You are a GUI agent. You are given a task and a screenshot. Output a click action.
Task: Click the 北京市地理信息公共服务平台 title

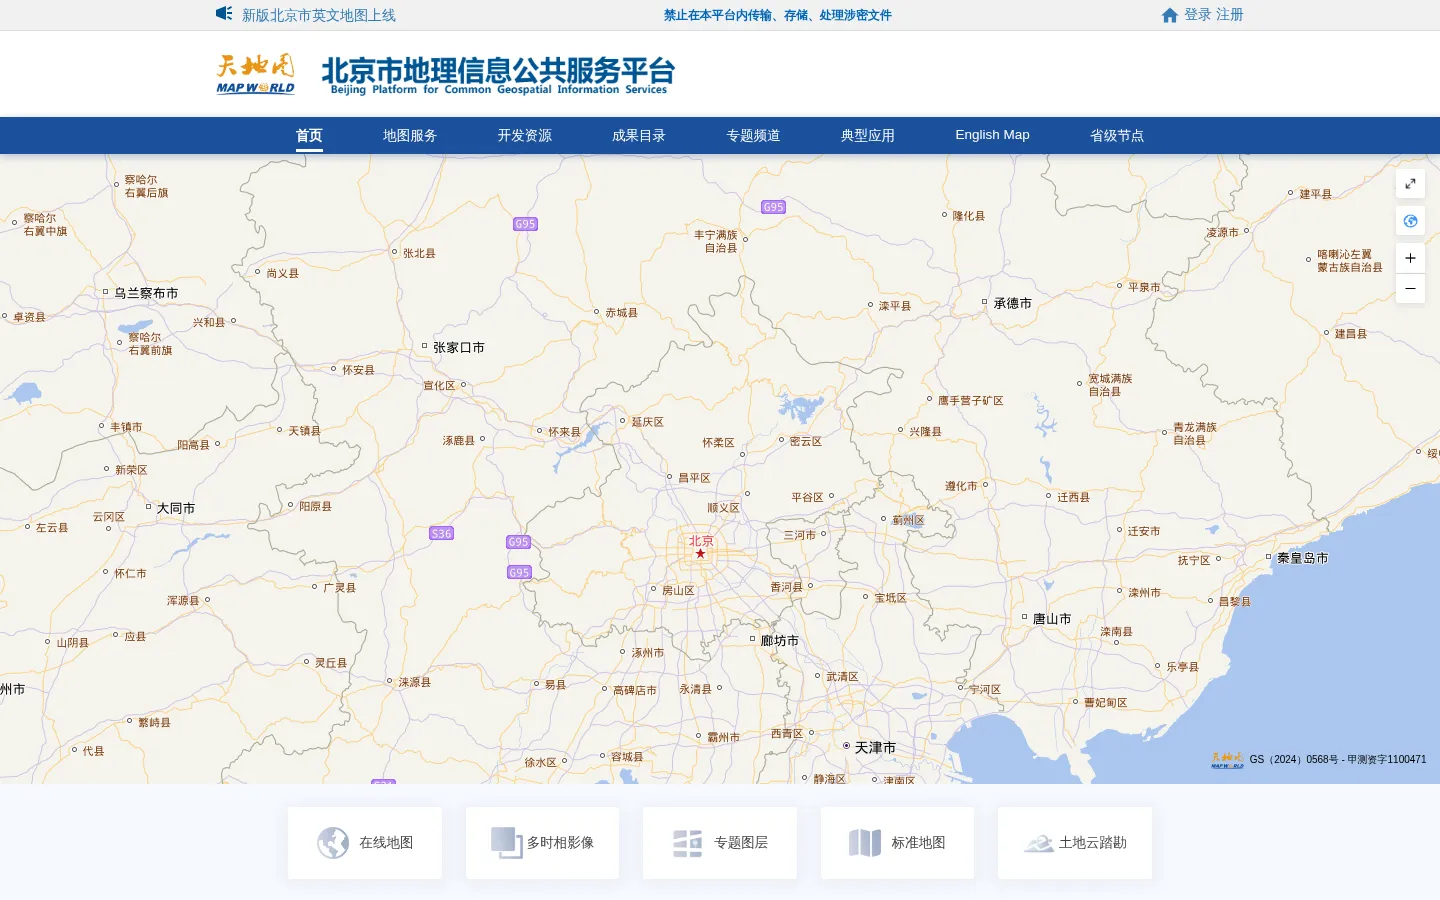pos(498,74)
